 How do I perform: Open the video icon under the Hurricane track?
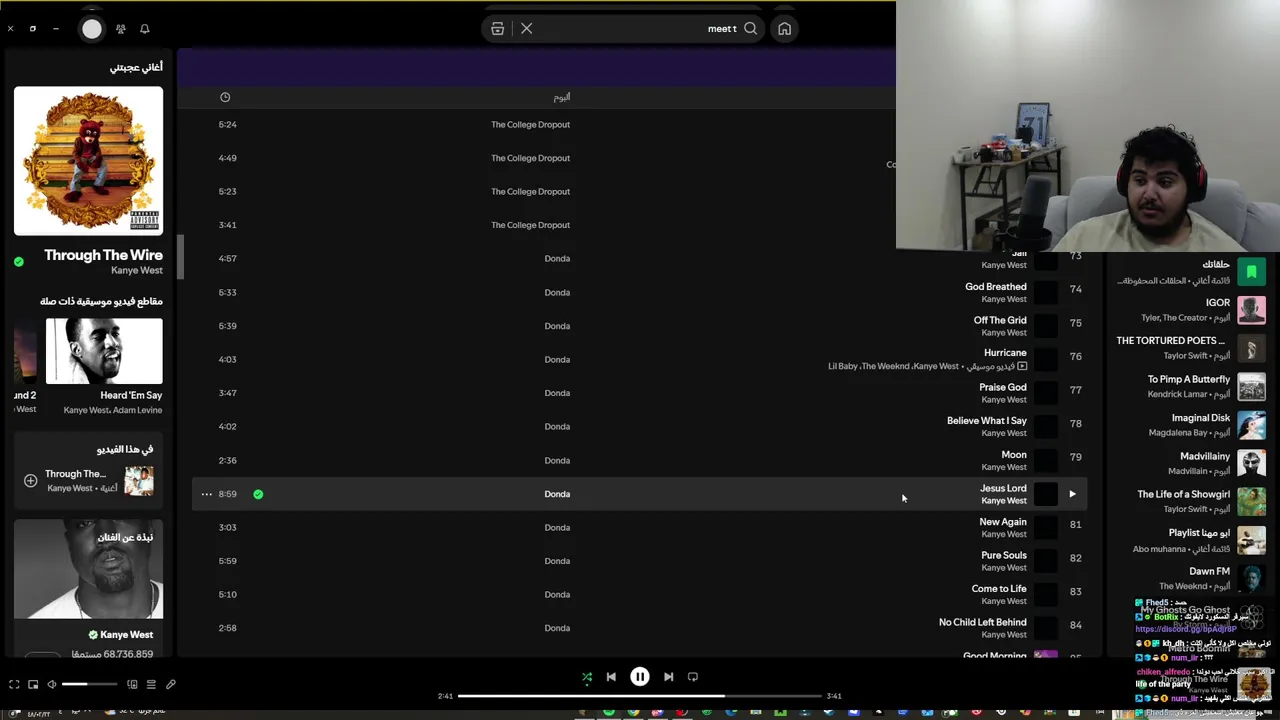[1021, 367]
